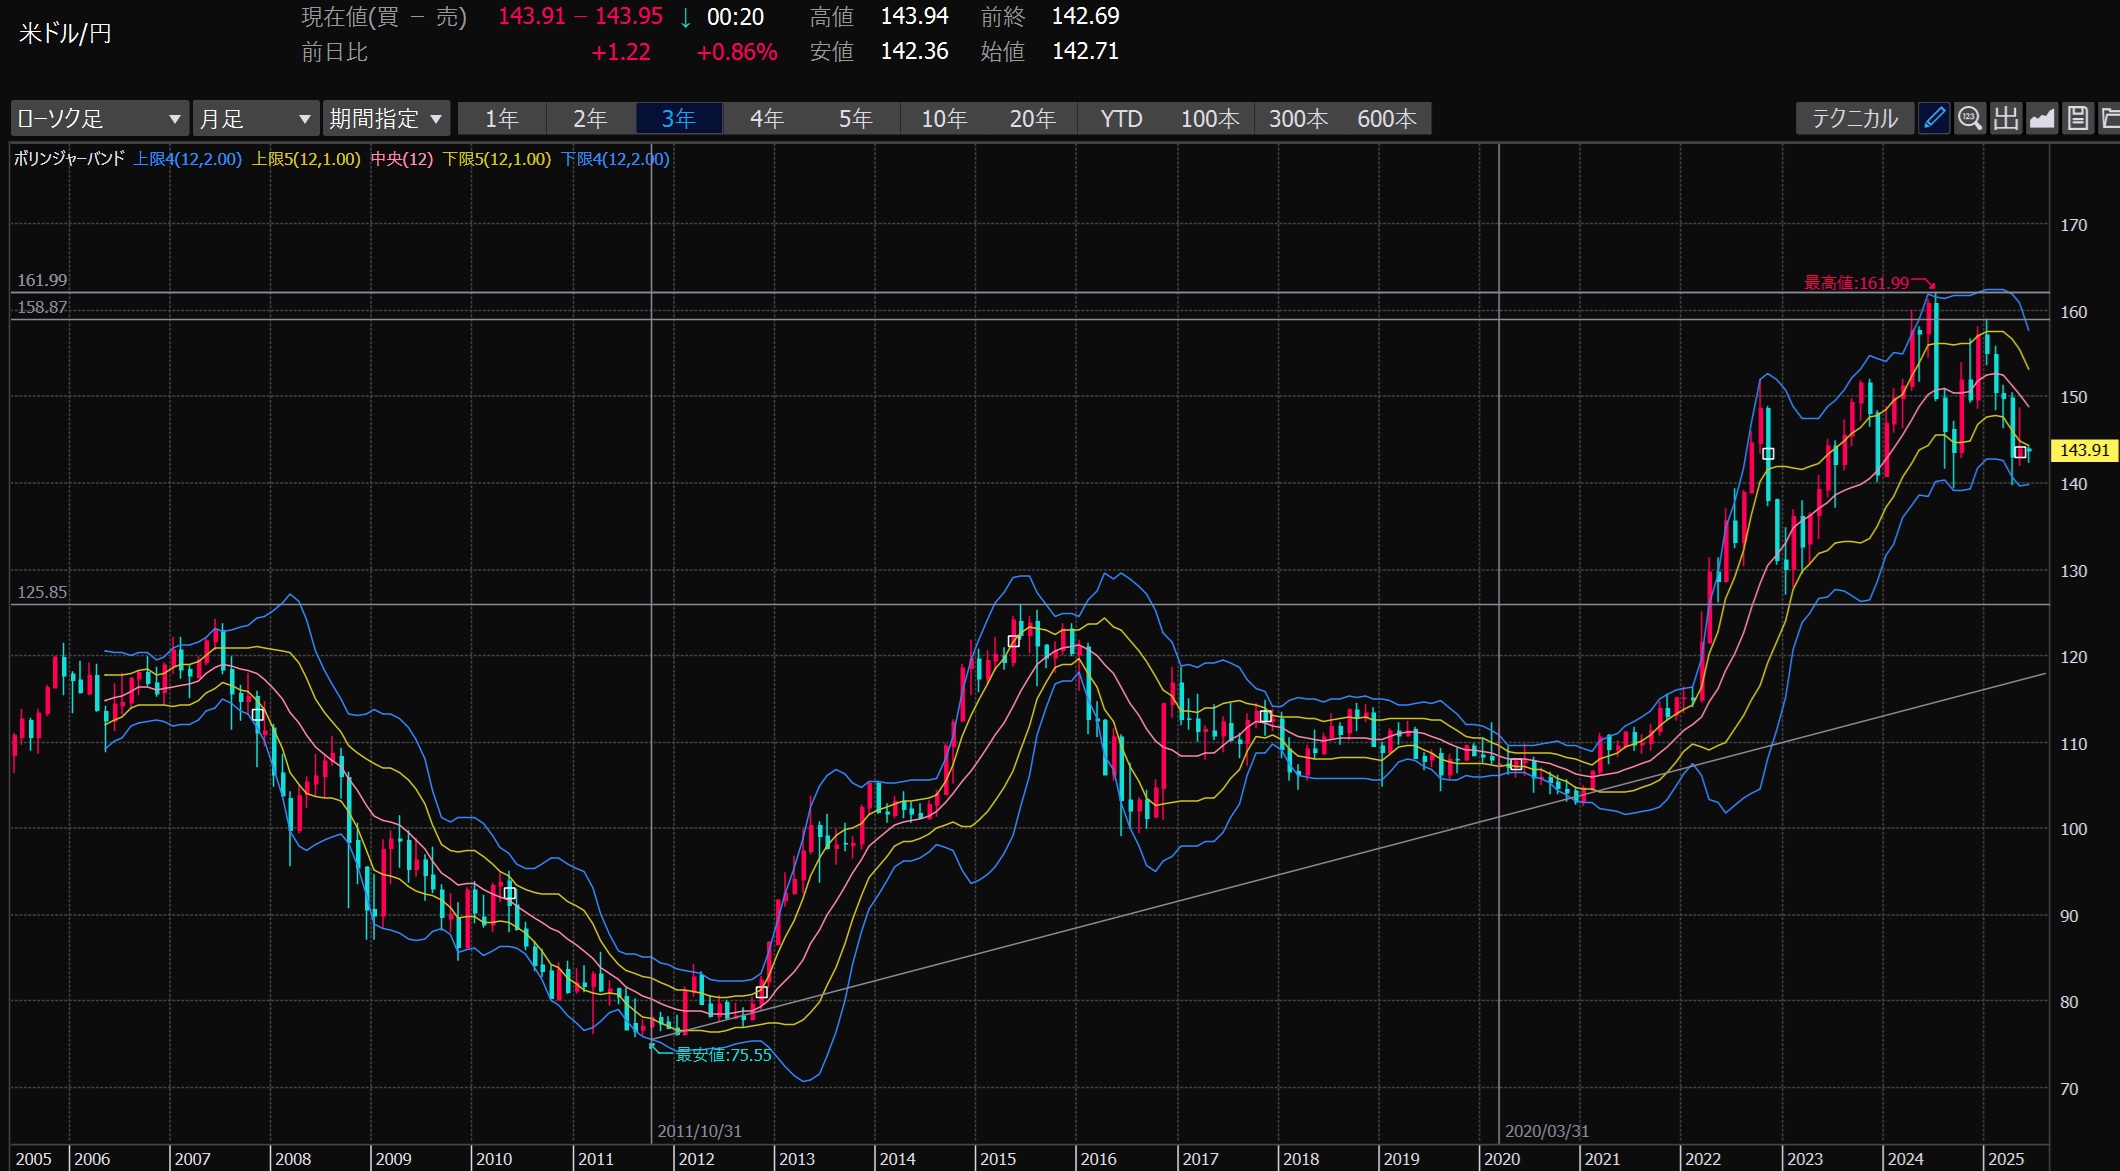Click the 高値 143.94 value
The image size is (2120, 1171).
[914, 16]
